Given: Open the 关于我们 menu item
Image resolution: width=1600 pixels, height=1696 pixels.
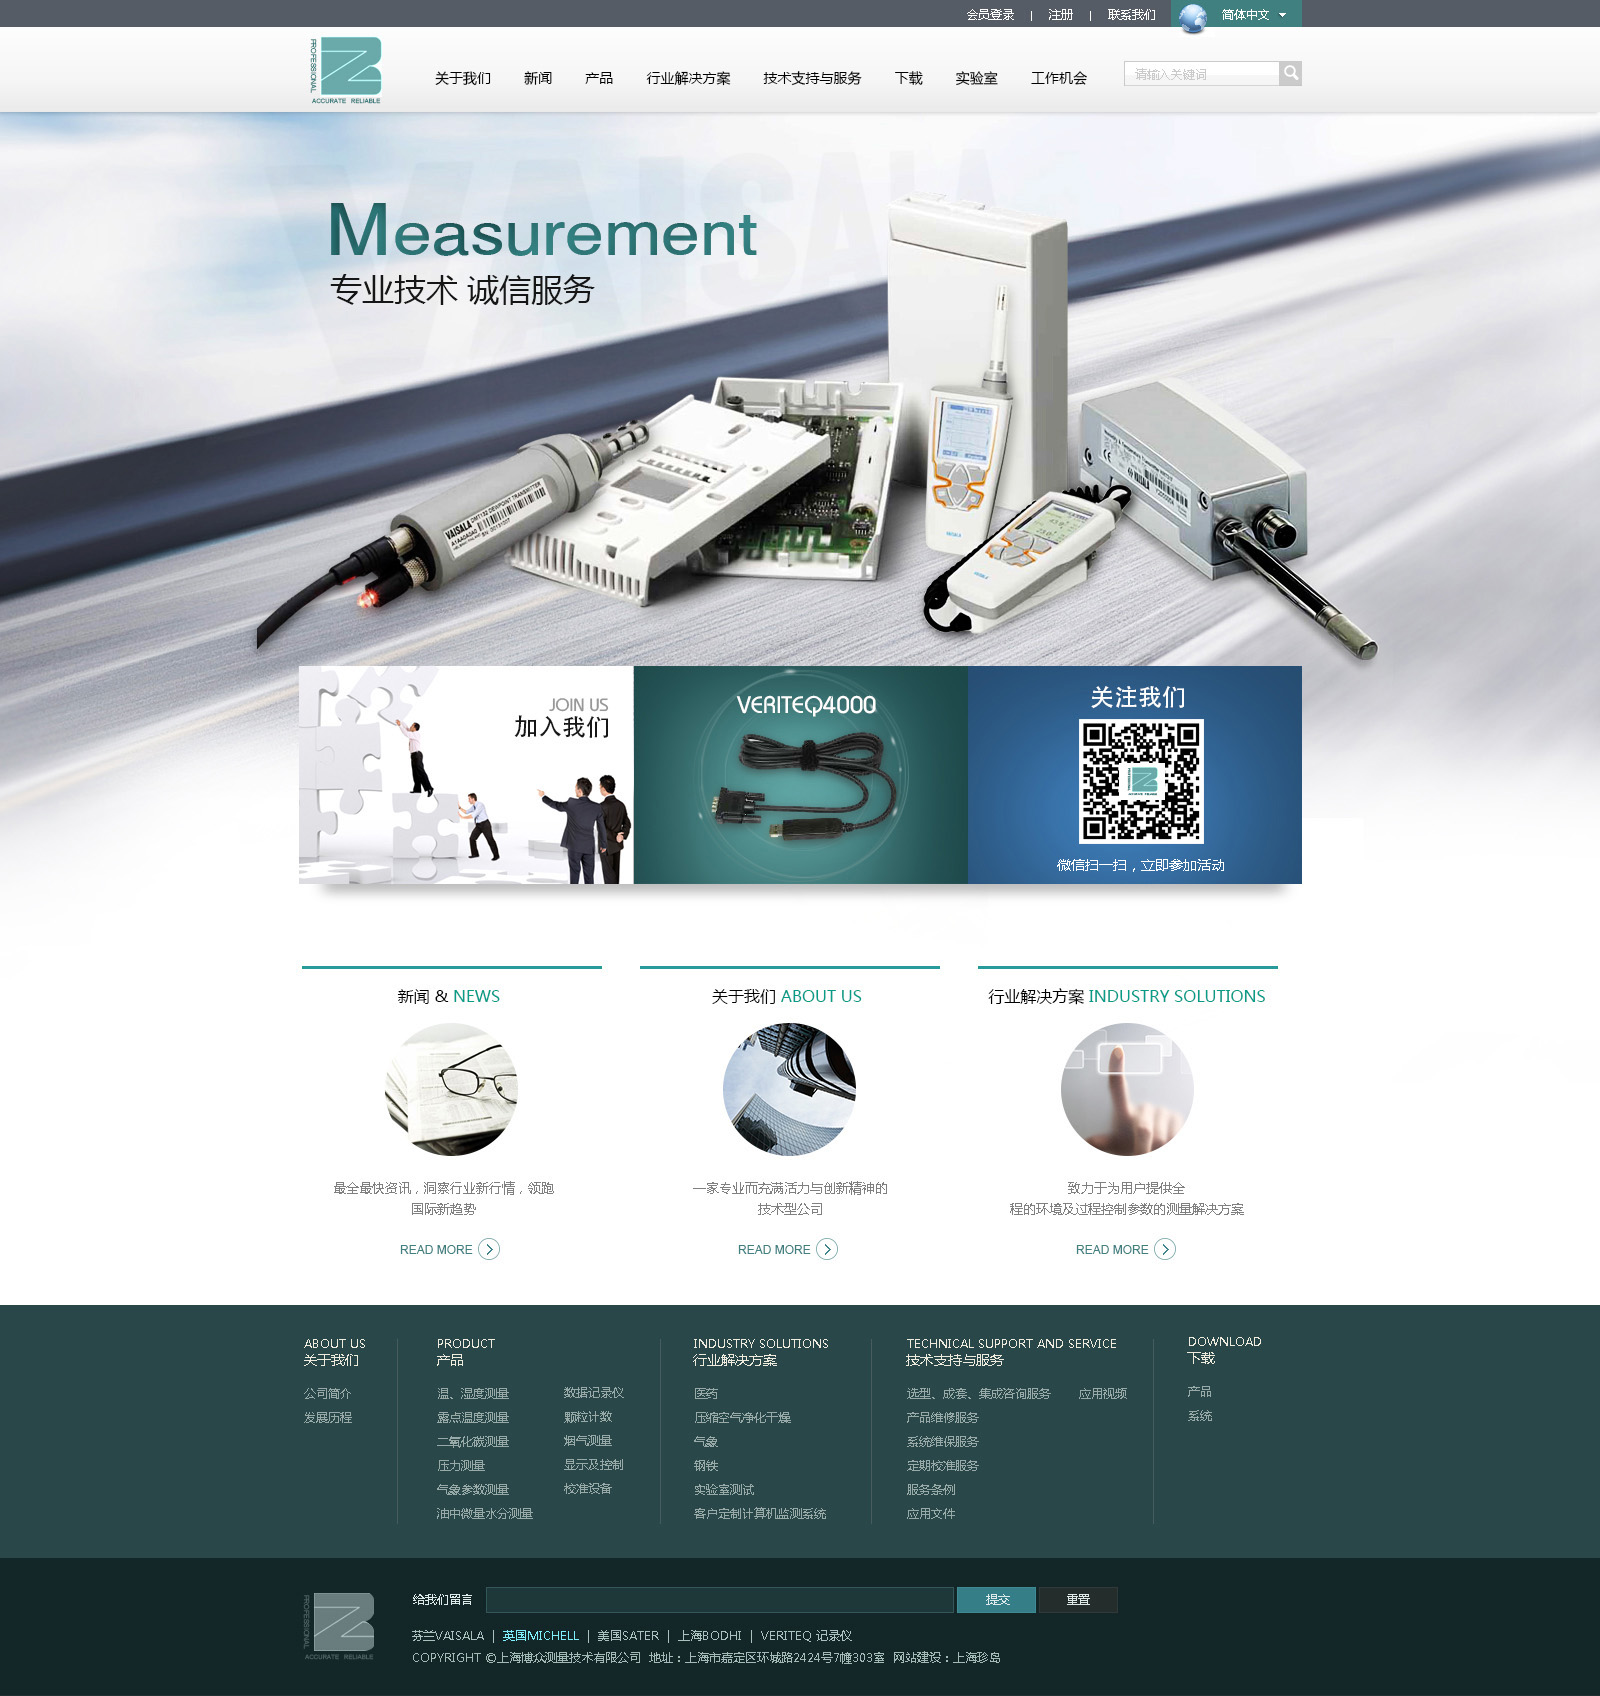Looking at the screenshot, I should [x=463, y=78].
